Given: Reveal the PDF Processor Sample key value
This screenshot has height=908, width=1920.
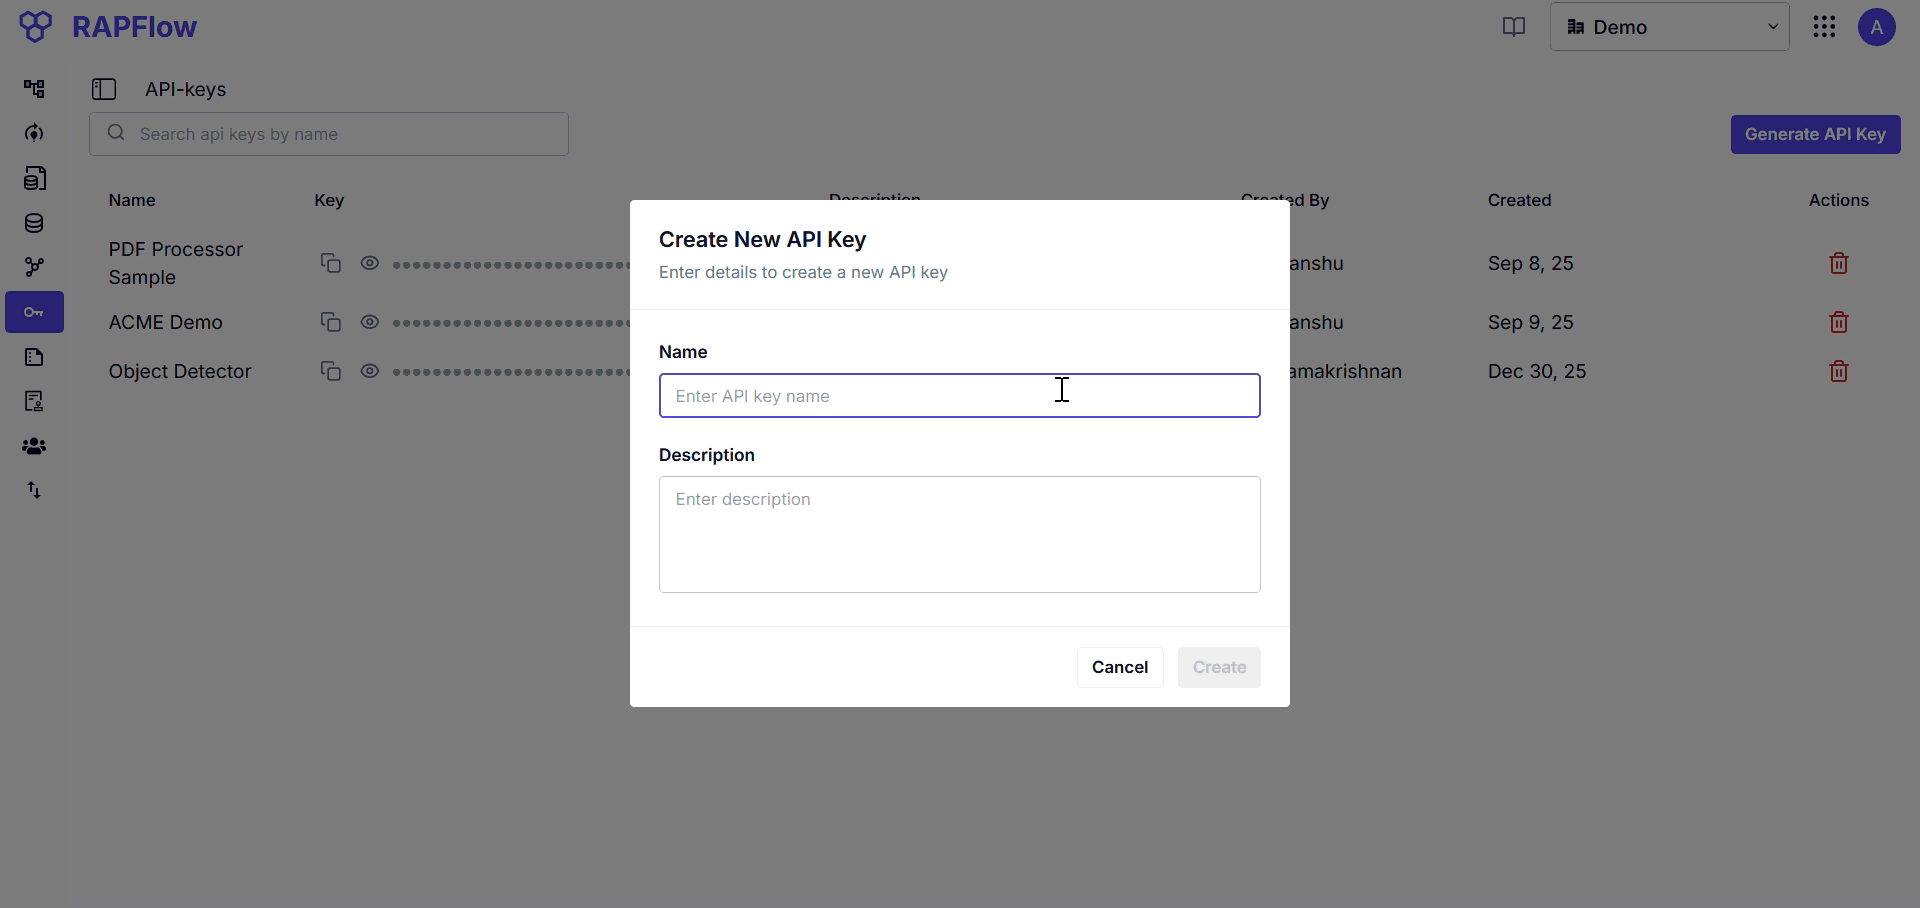Looking at the screenshot, I should [x=370, y=263].
